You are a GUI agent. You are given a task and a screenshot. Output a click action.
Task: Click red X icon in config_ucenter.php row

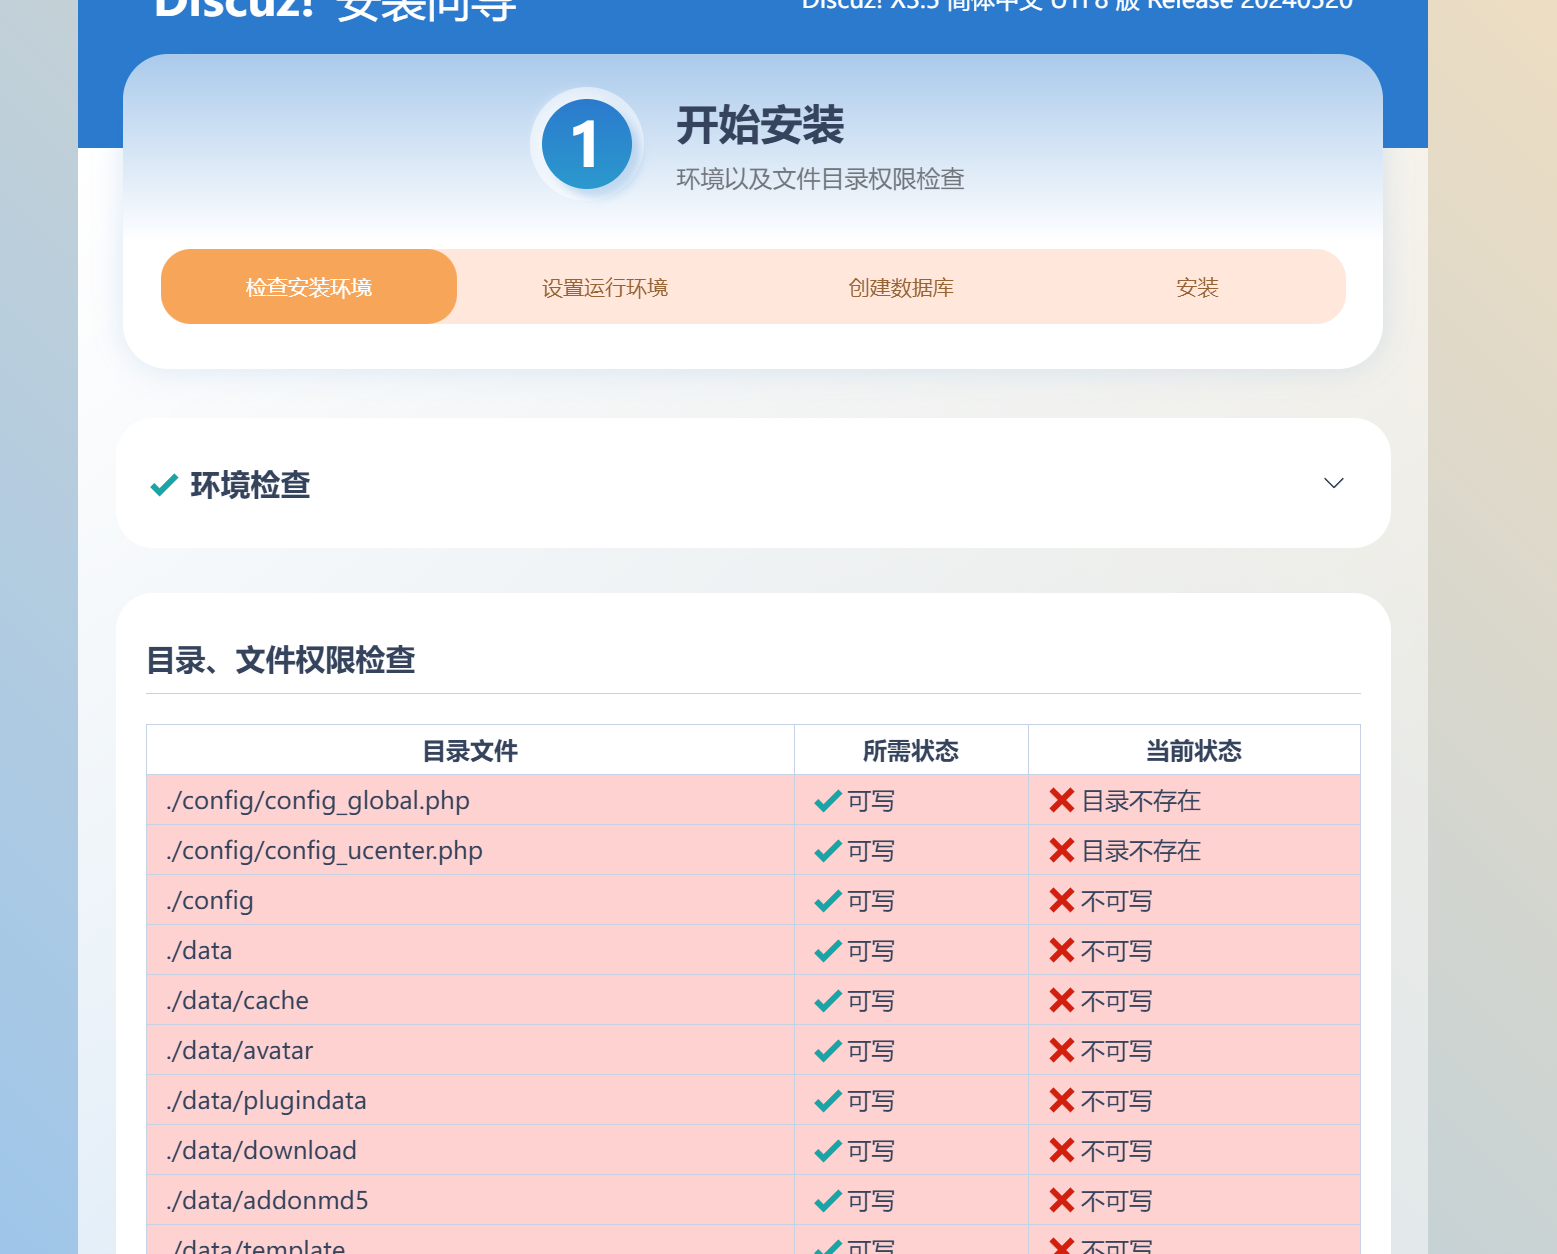(1062, 850)
